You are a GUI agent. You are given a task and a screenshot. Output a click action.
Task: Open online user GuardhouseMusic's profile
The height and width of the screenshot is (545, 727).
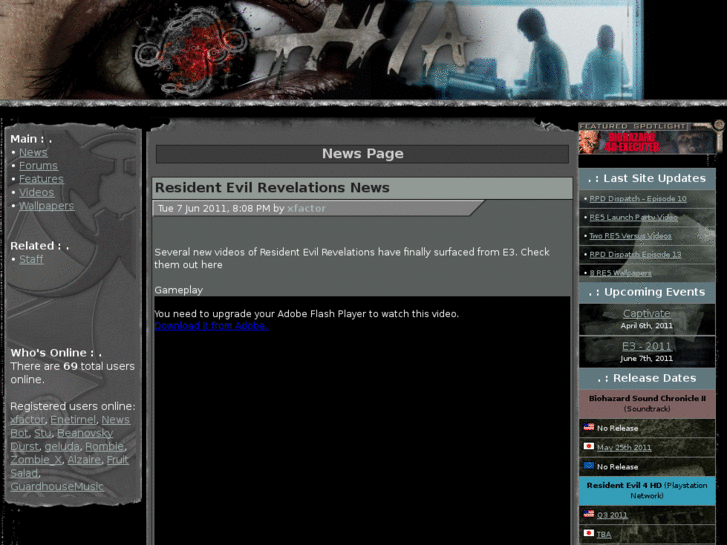pyautogui.click(x=57, y=487)
